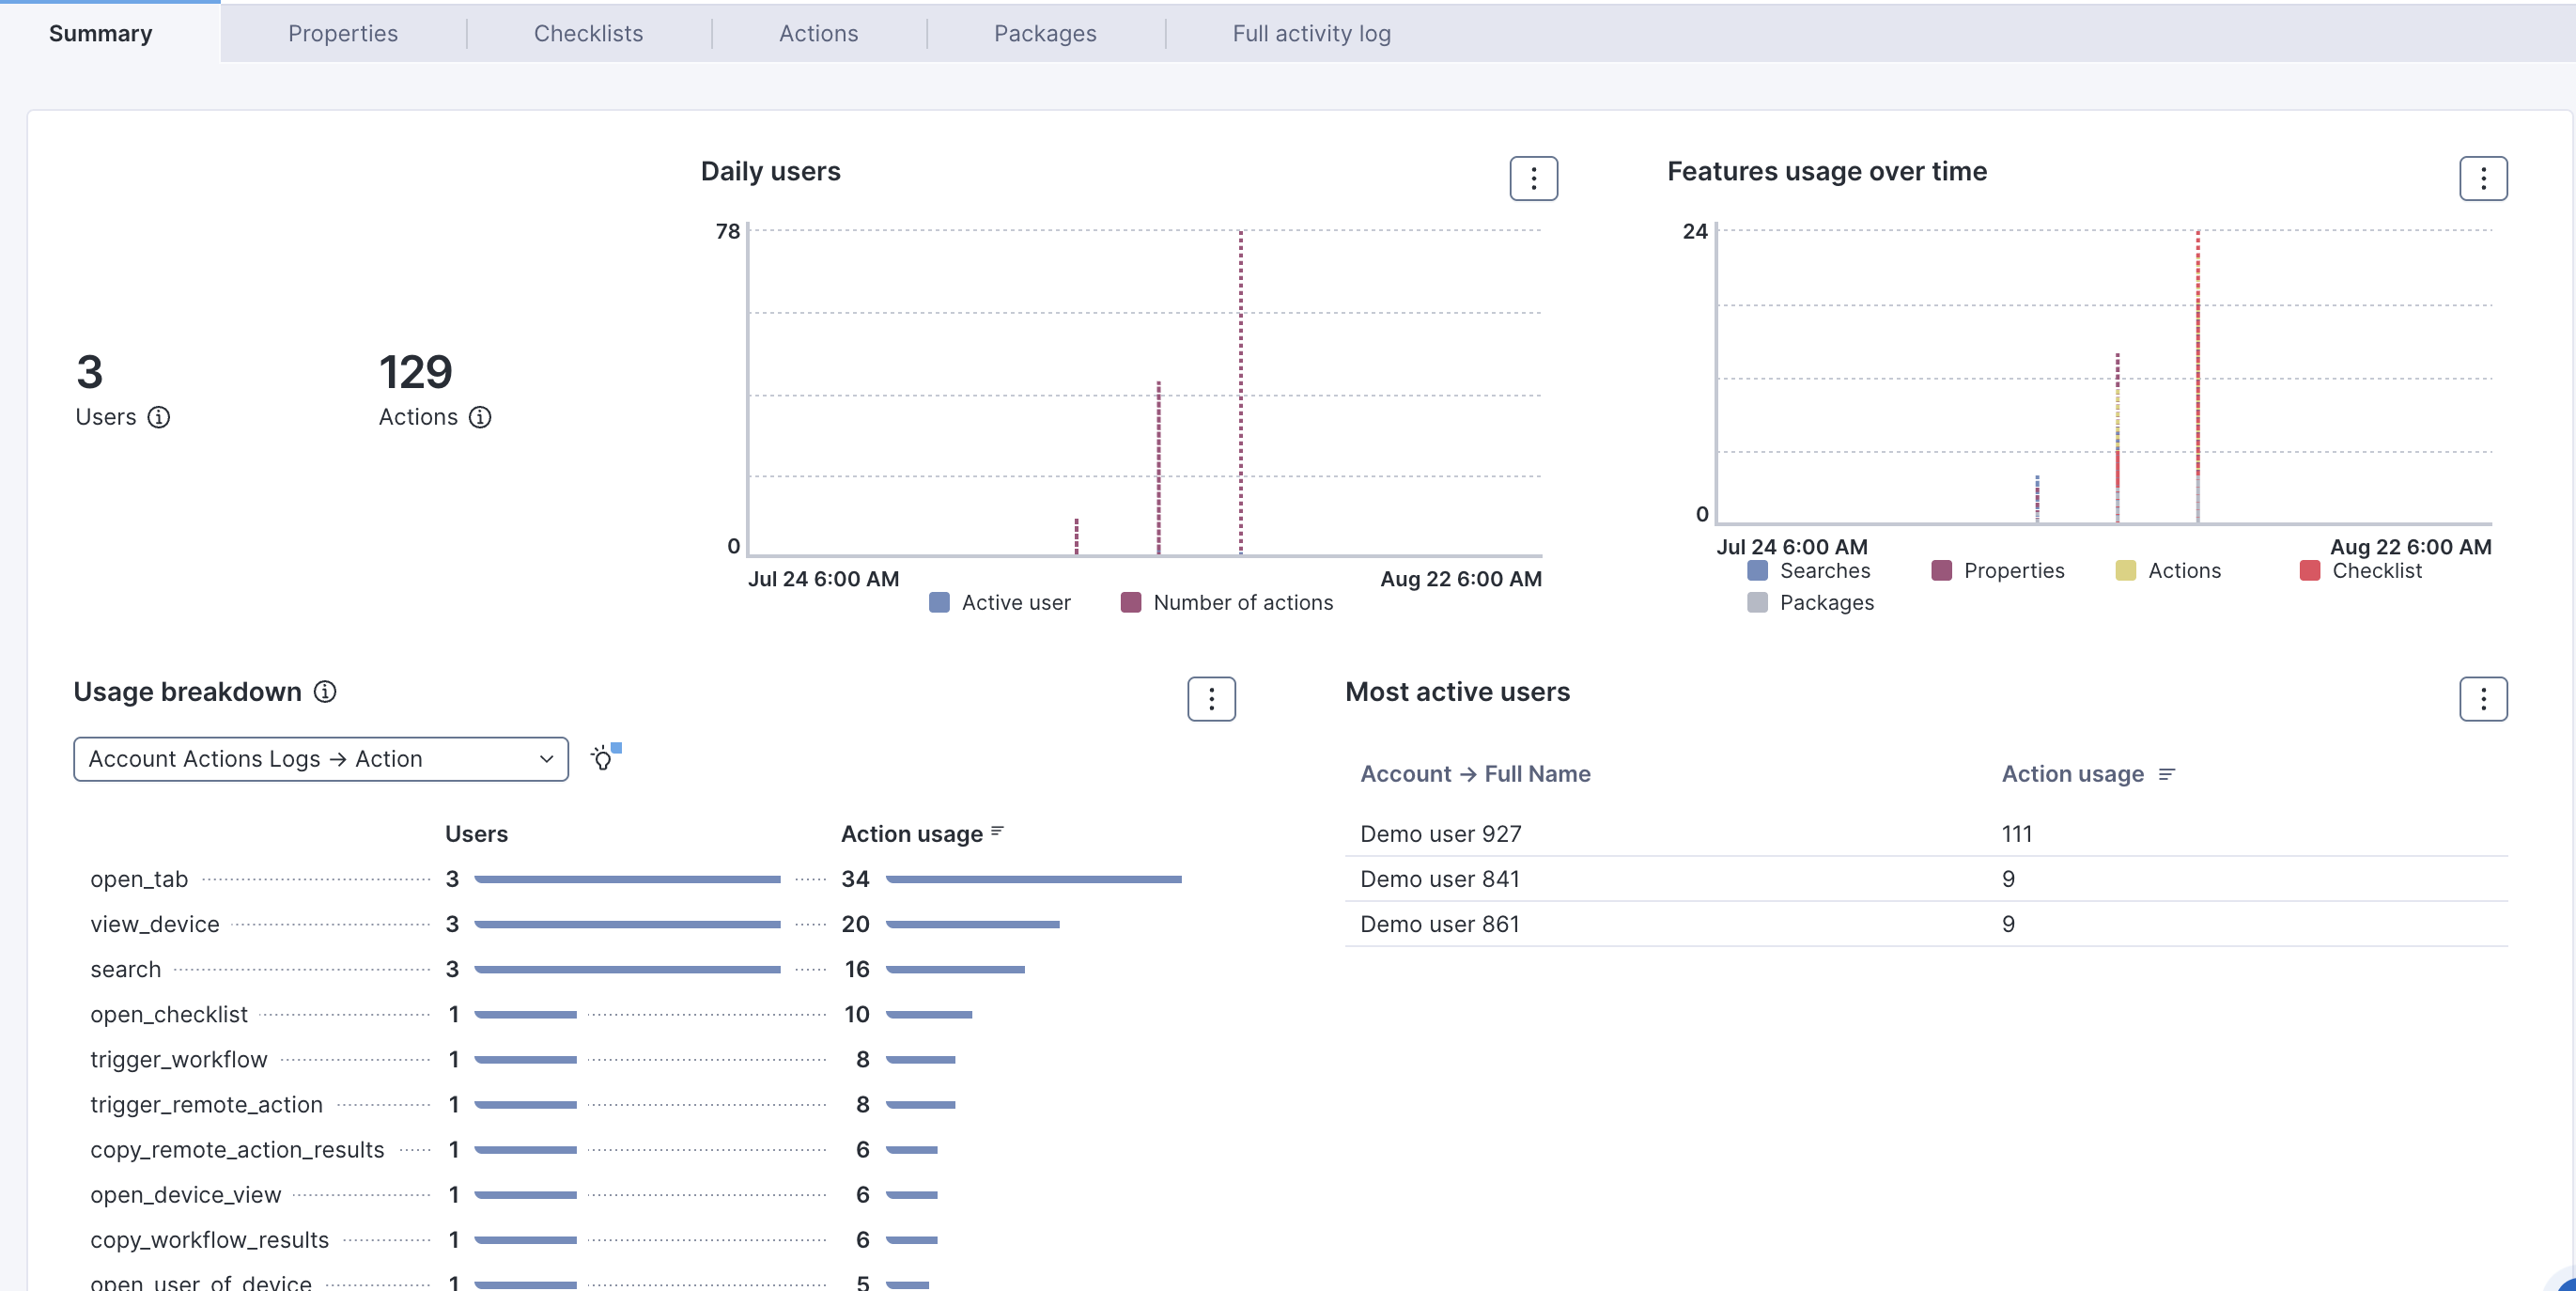Switch to the Checklists tab
The width and height of the screenshot is (2576, 1291).
[588, 33]
